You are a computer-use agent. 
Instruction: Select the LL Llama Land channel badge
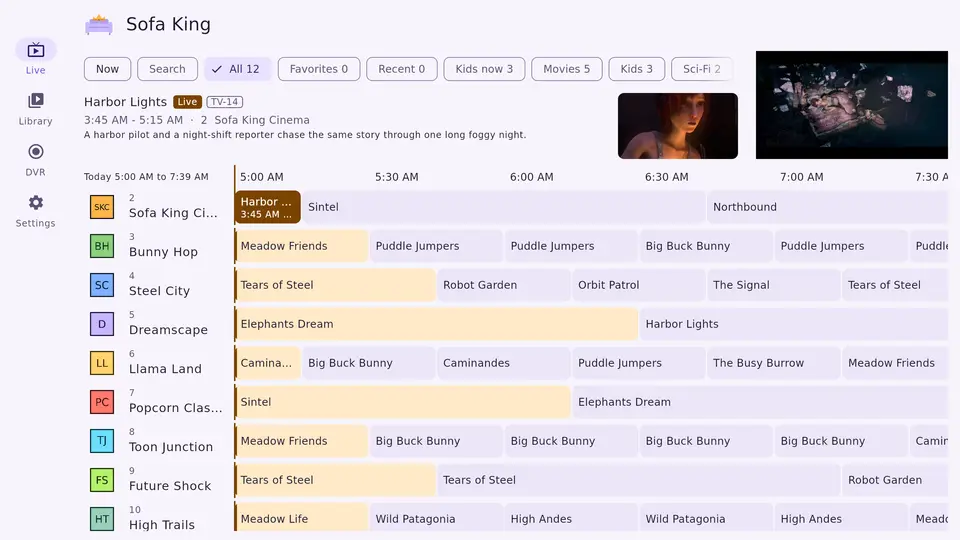coord(102,363)
